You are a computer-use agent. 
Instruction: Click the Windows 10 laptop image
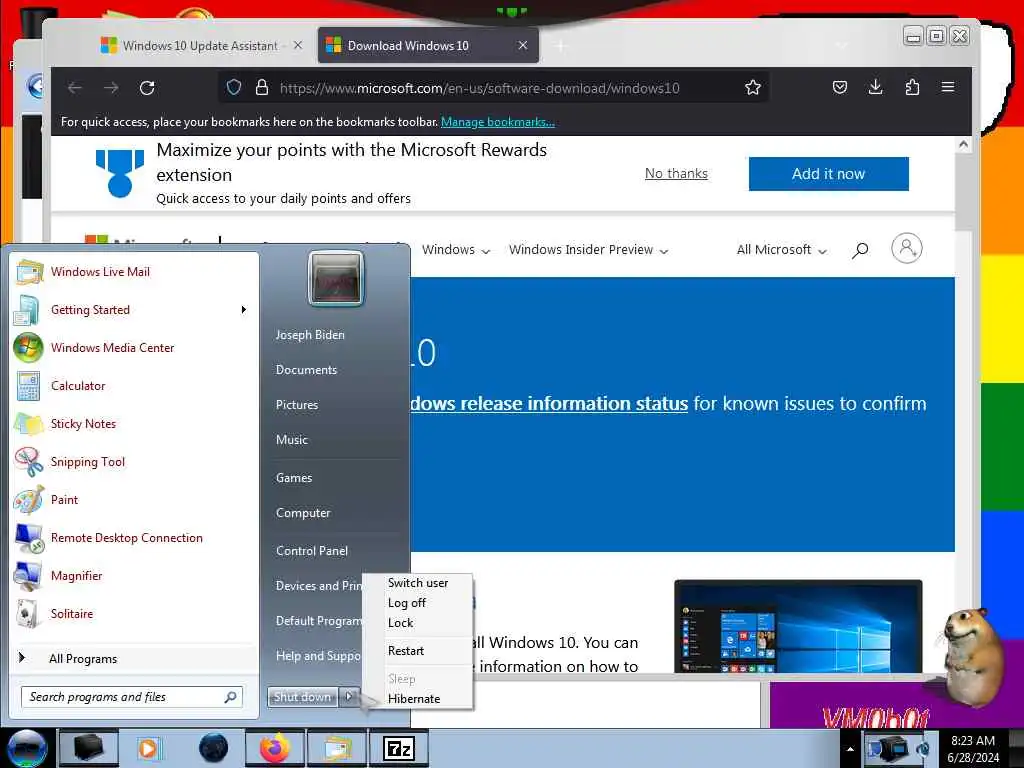798,626
